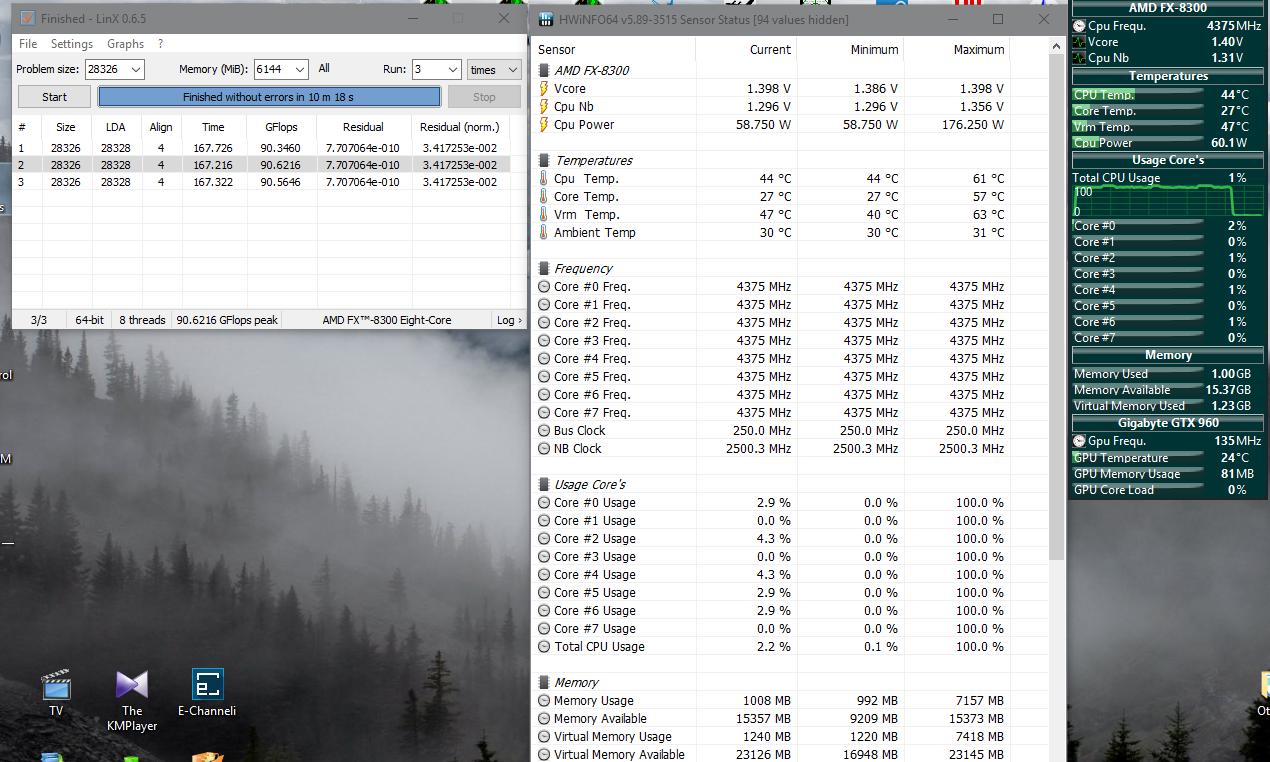The image size is (1270, 762).
Task: Click the thermometer icon beside Vrm Temp.
Action: point(544,215)
